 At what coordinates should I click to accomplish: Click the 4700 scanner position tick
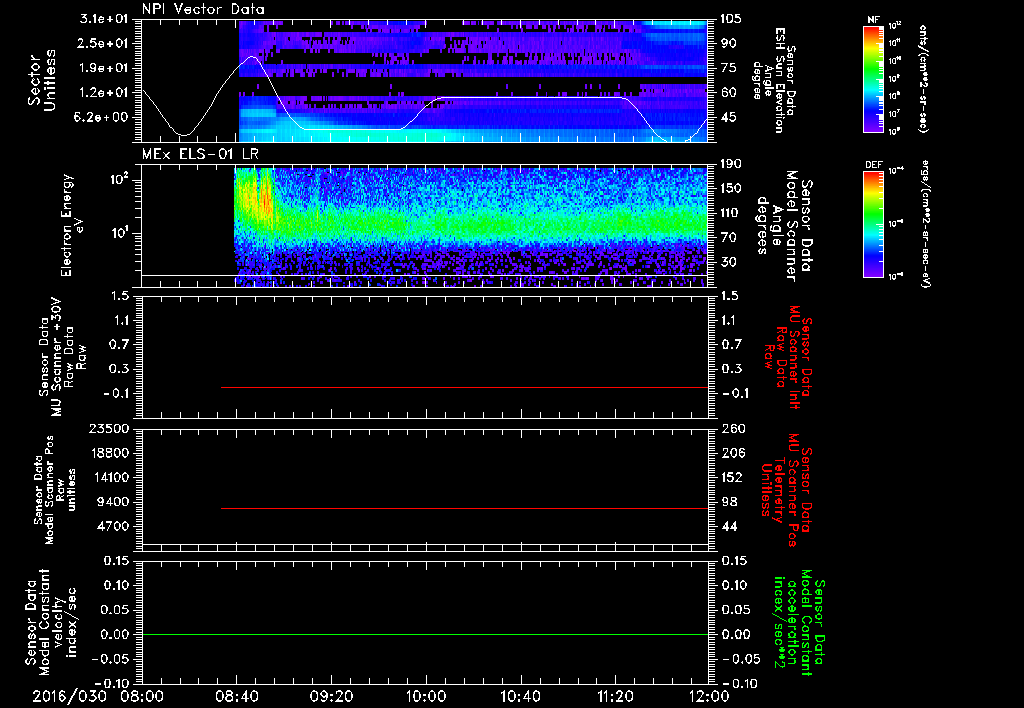coord(112,526)
